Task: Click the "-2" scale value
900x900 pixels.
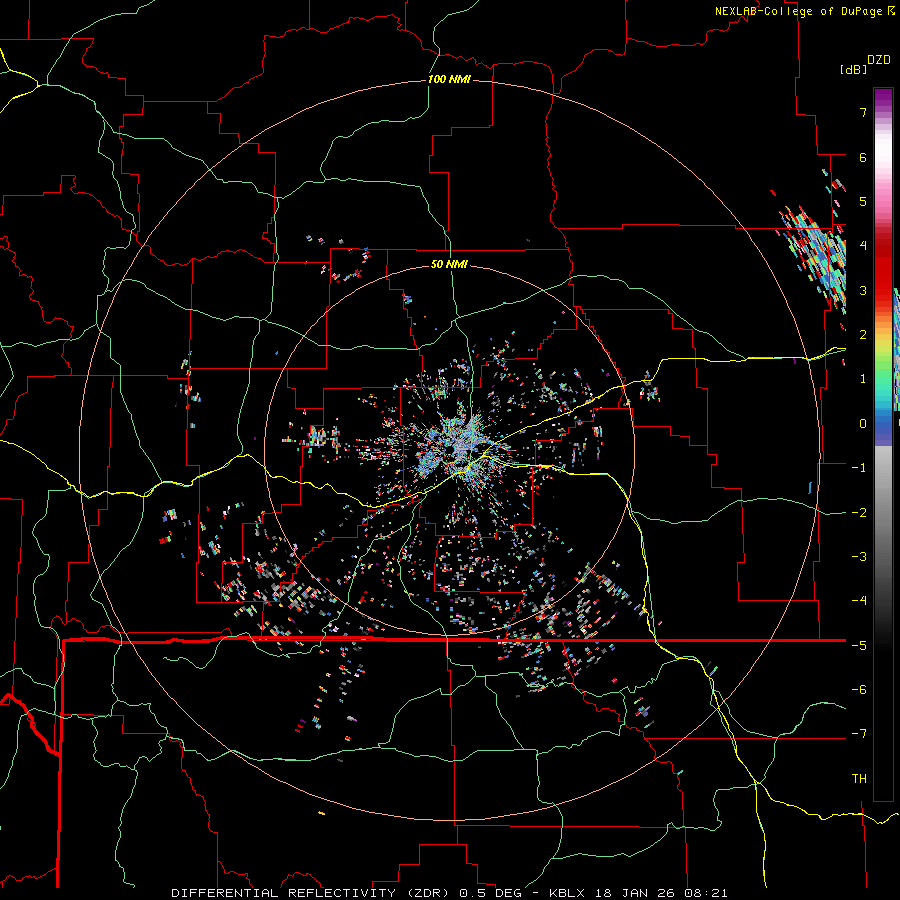Action: tap(859, 512)
